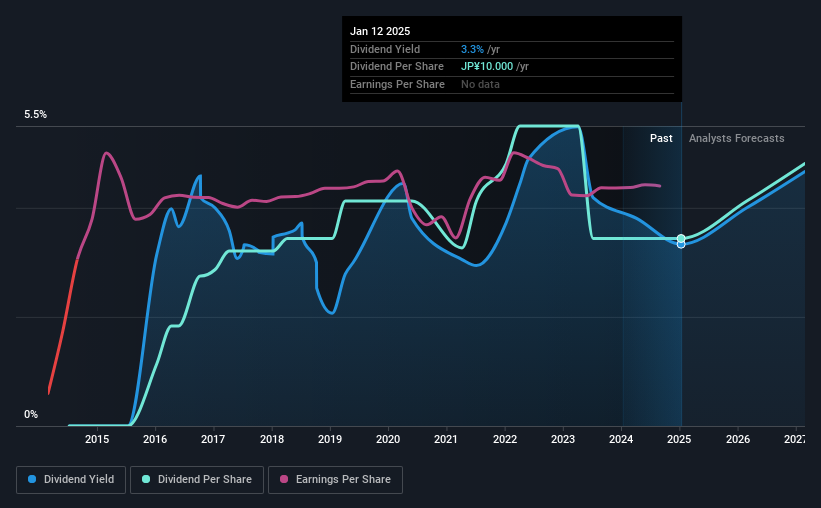Click the 3.3% dividend yield value
The width and height of the screenshot is (821, 508).
tap(472, 49)
